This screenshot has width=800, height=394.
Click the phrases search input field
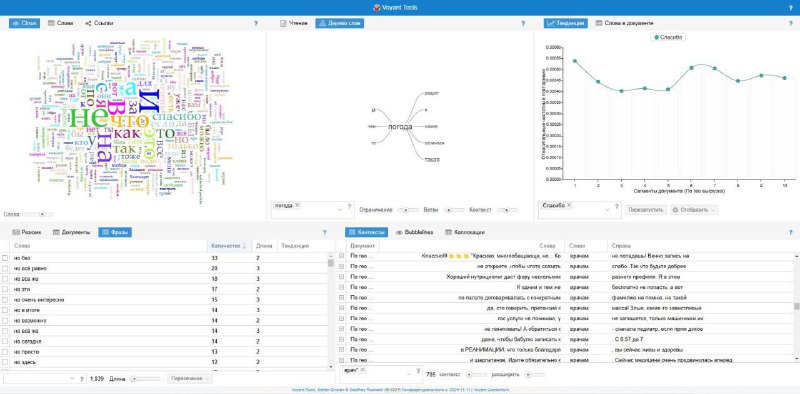tap(38, 379)
